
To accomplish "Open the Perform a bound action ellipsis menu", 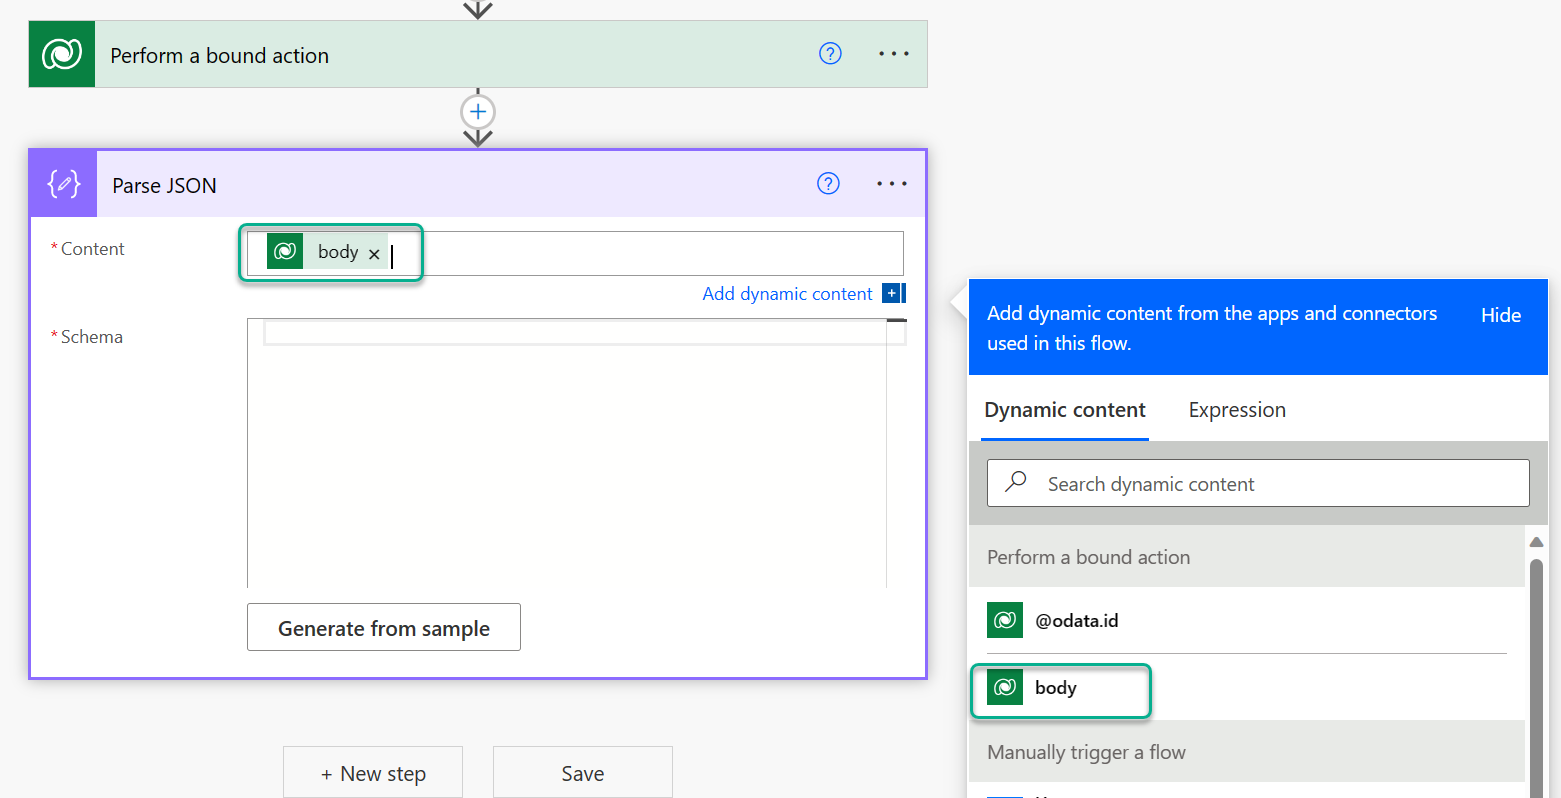I will tap(891, 53).
